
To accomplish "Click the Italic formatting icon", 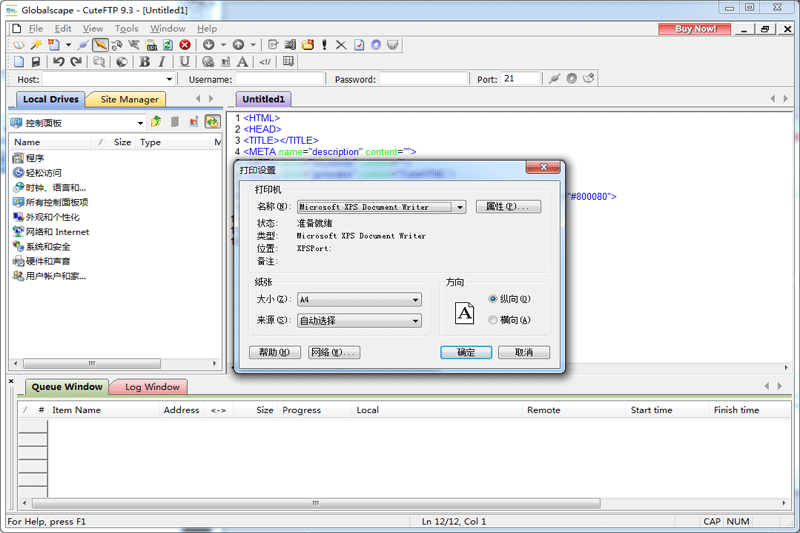I will click(x=162, y=62).
